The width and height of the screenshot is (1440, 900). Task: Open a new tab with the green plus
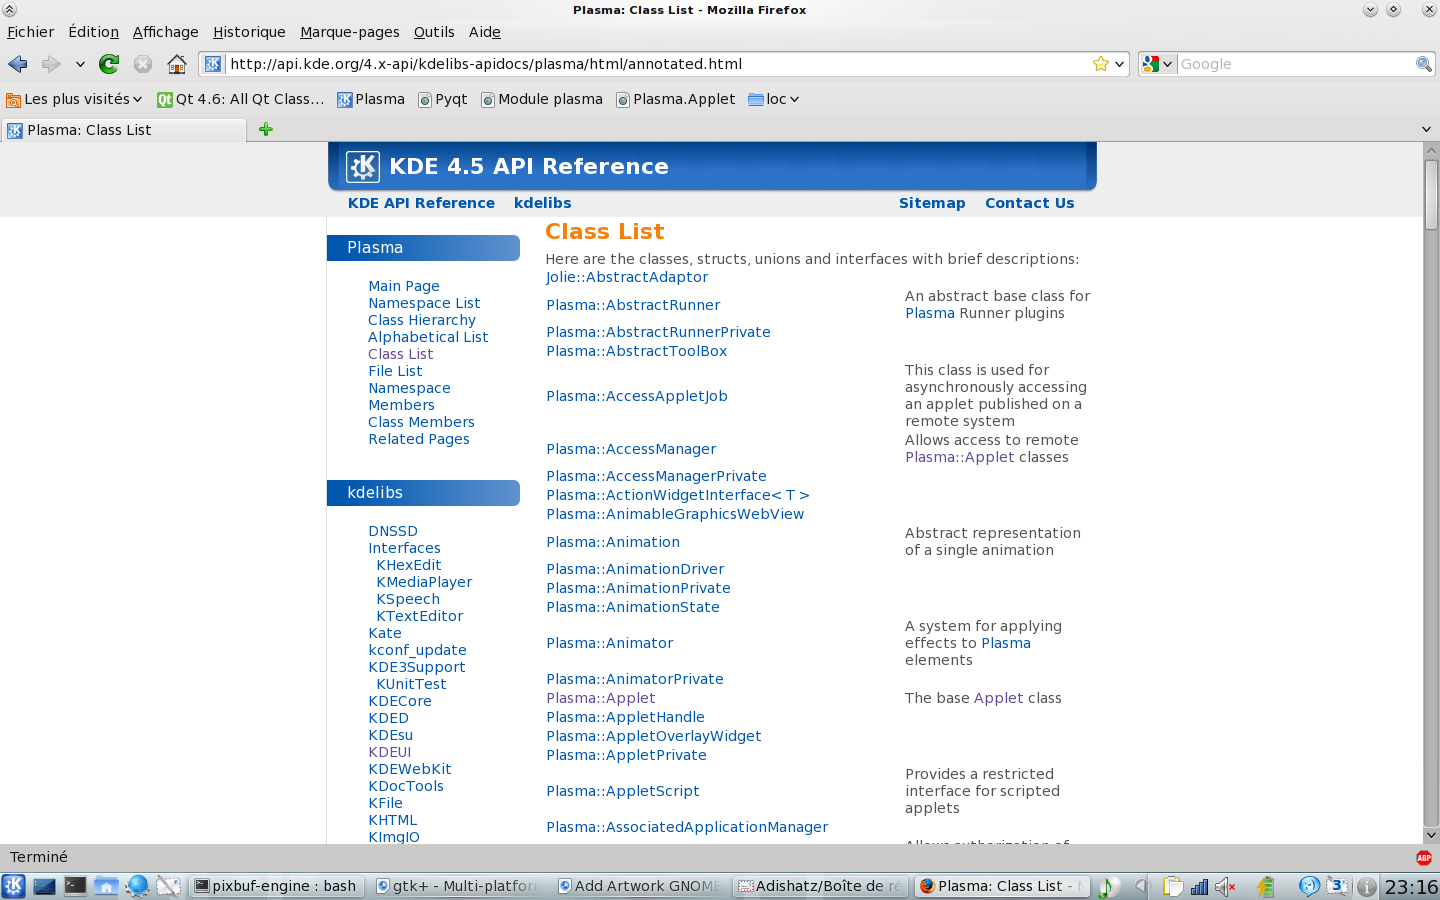tap(266, 129)
